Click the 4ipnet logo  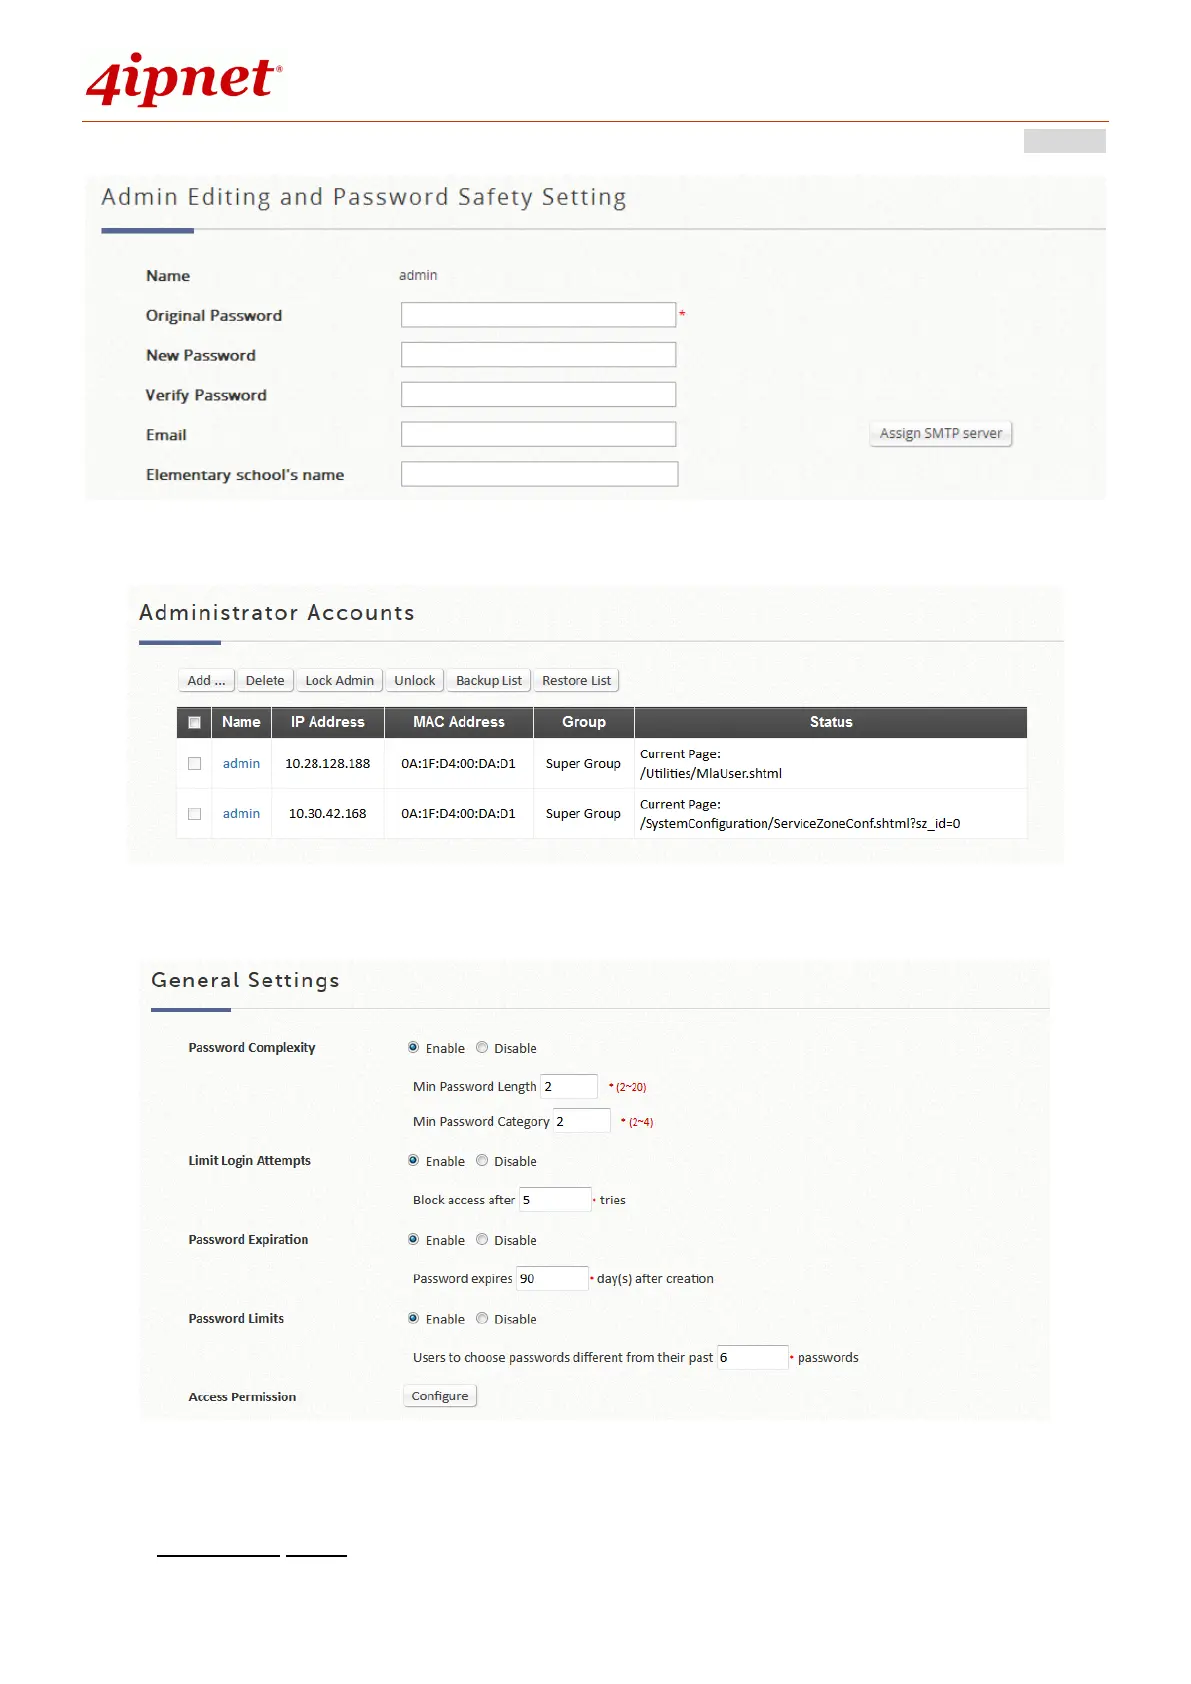click(x=184, y=79)
